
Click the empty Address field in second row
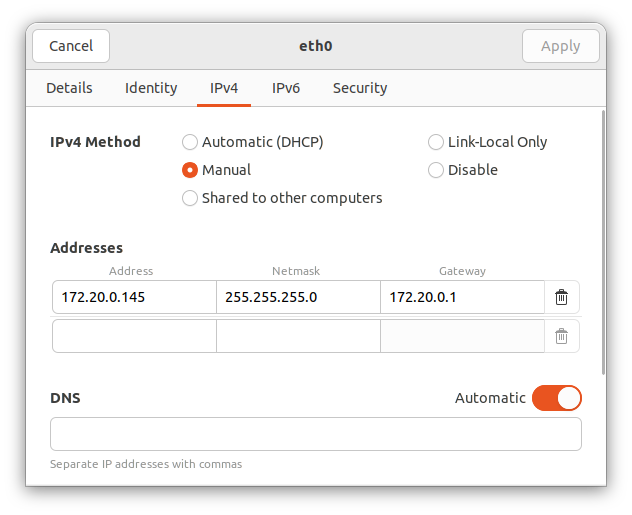(x=135, y=336)
